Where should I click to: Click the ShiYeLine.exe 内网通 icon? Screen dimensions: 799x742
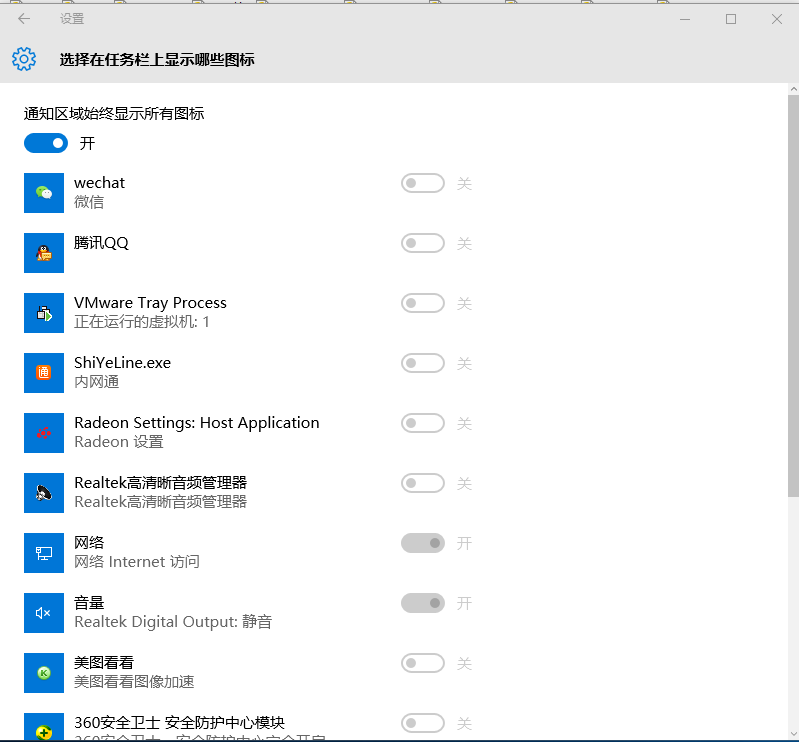pyautogui.click(x=44, y=373)
